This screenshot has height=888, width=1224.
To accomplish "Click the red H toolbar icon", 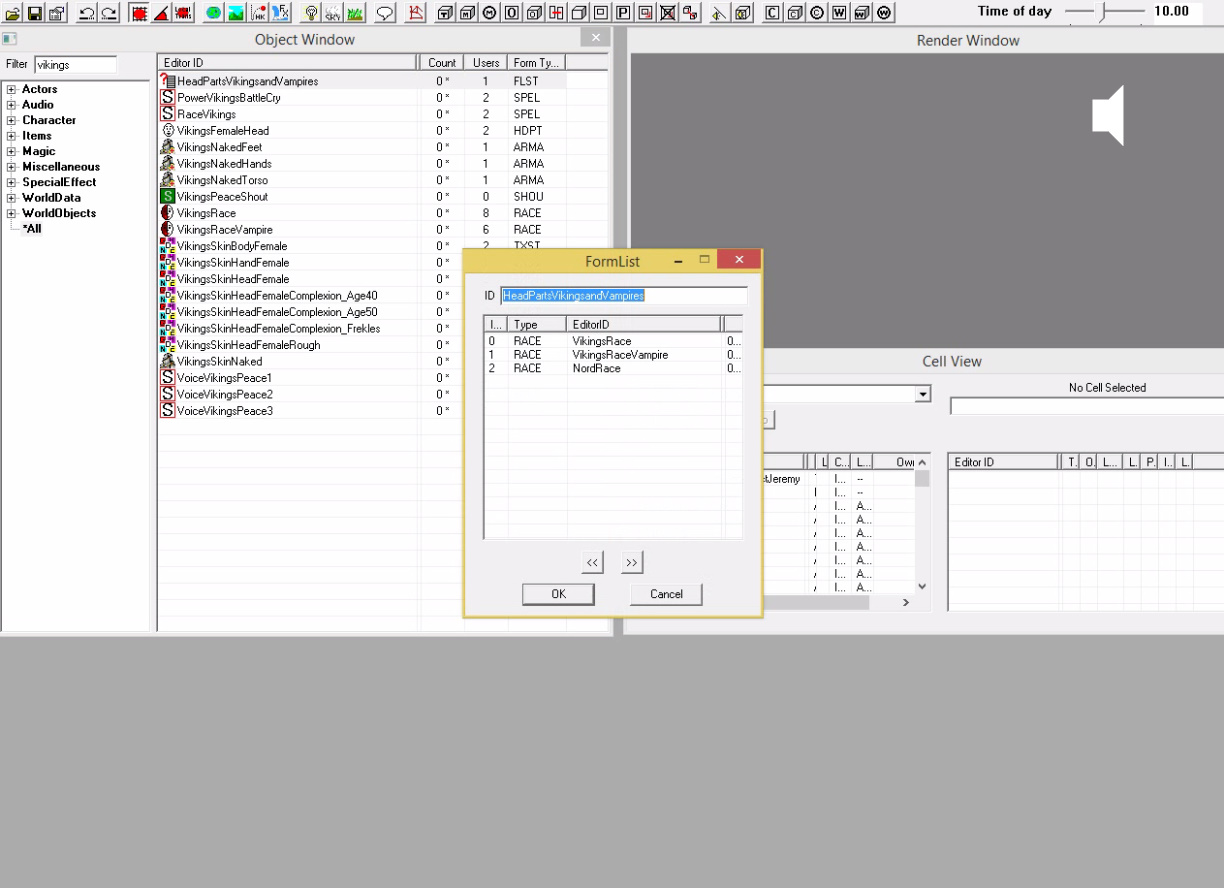I will (556, 13).
